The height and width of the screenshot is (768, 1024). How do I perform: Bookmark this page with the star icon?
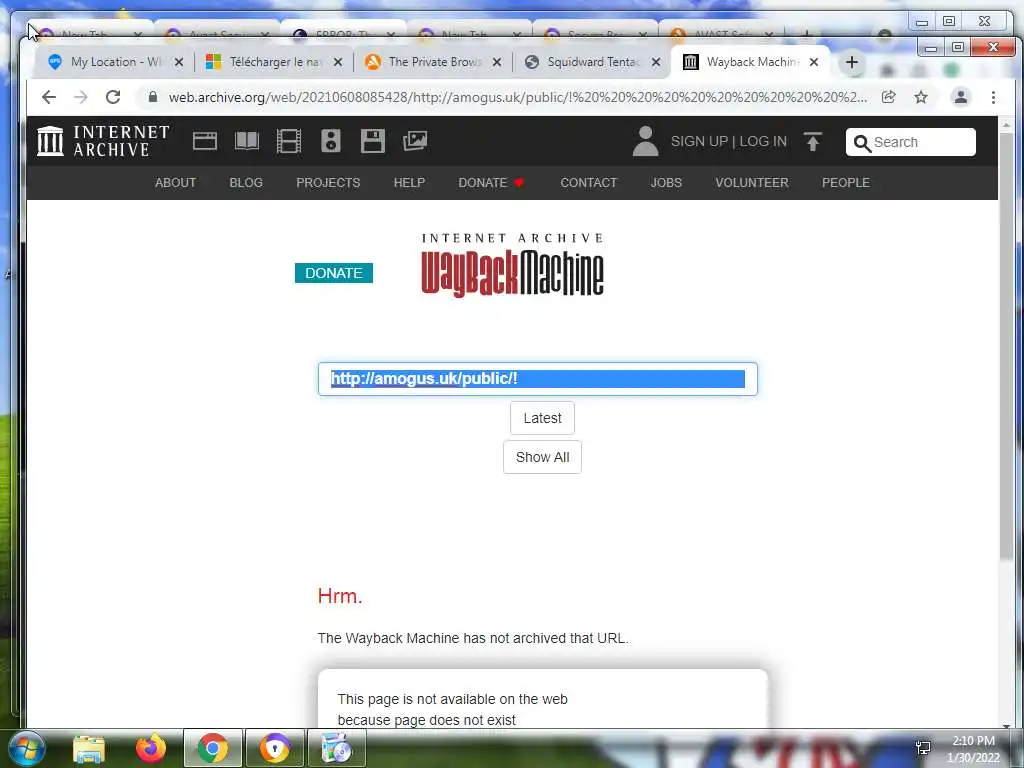[921, 97]
